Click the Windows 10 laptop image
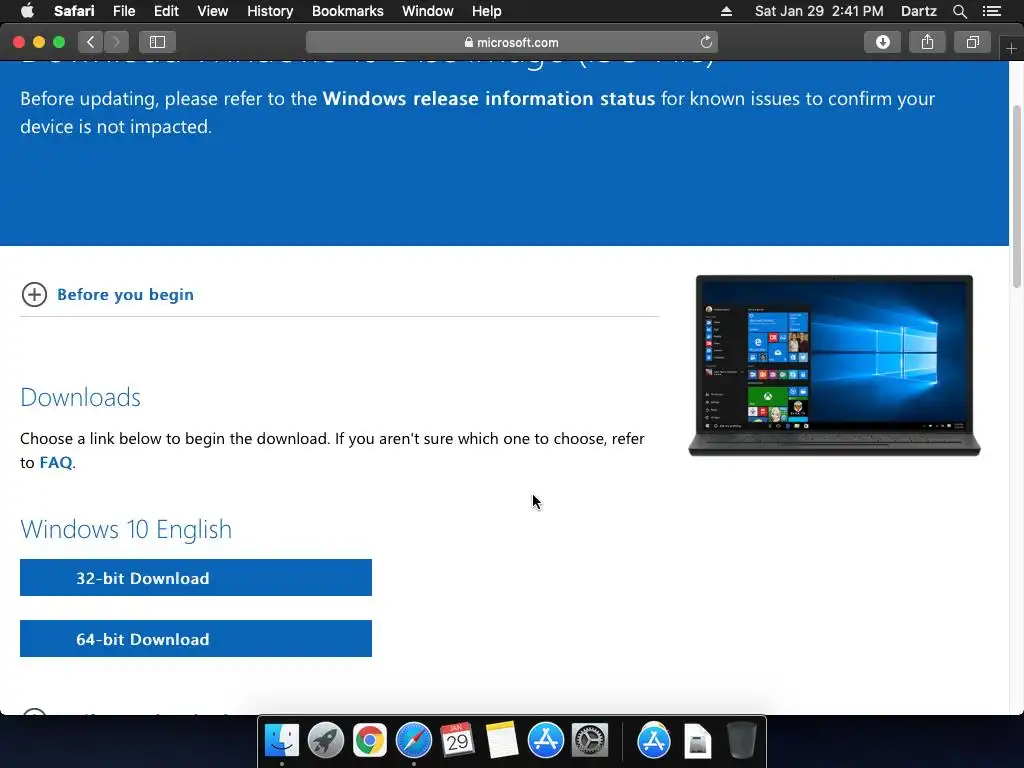The height and width of the screenshot is (768, 1024). (835, 366)
